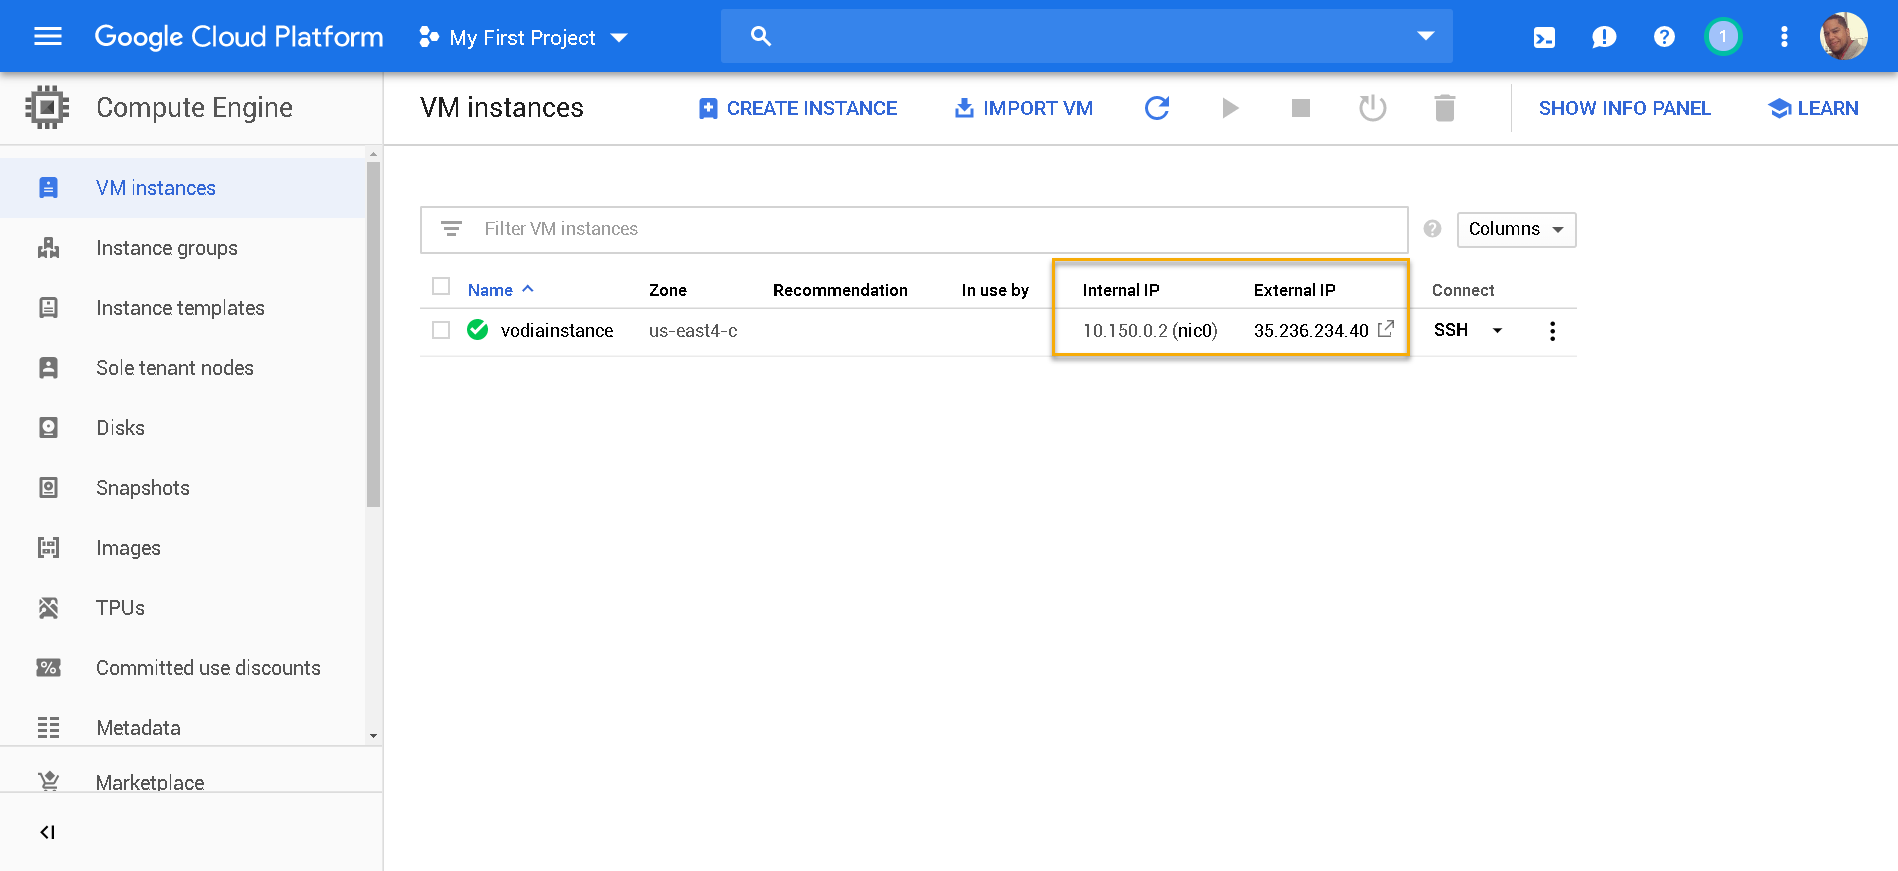The height and width of the screenshot is (871, 1898).
Task: Click the search magnifier icon
Action: coord(761,36)
